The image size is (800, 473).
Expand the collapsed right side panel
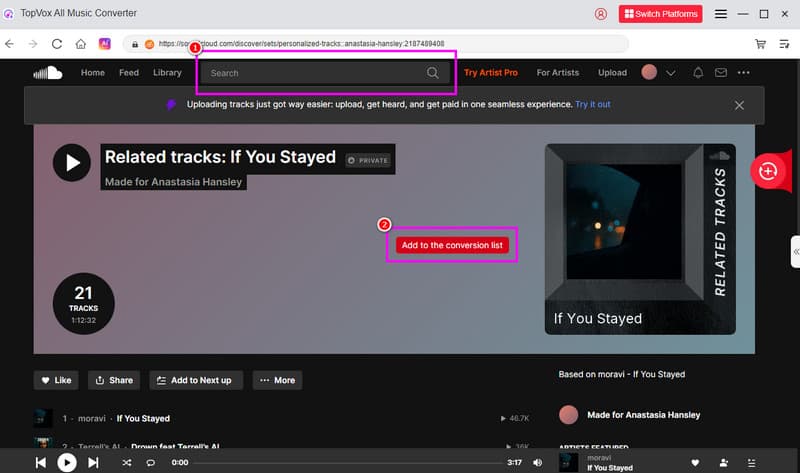[x=795, y=252]
